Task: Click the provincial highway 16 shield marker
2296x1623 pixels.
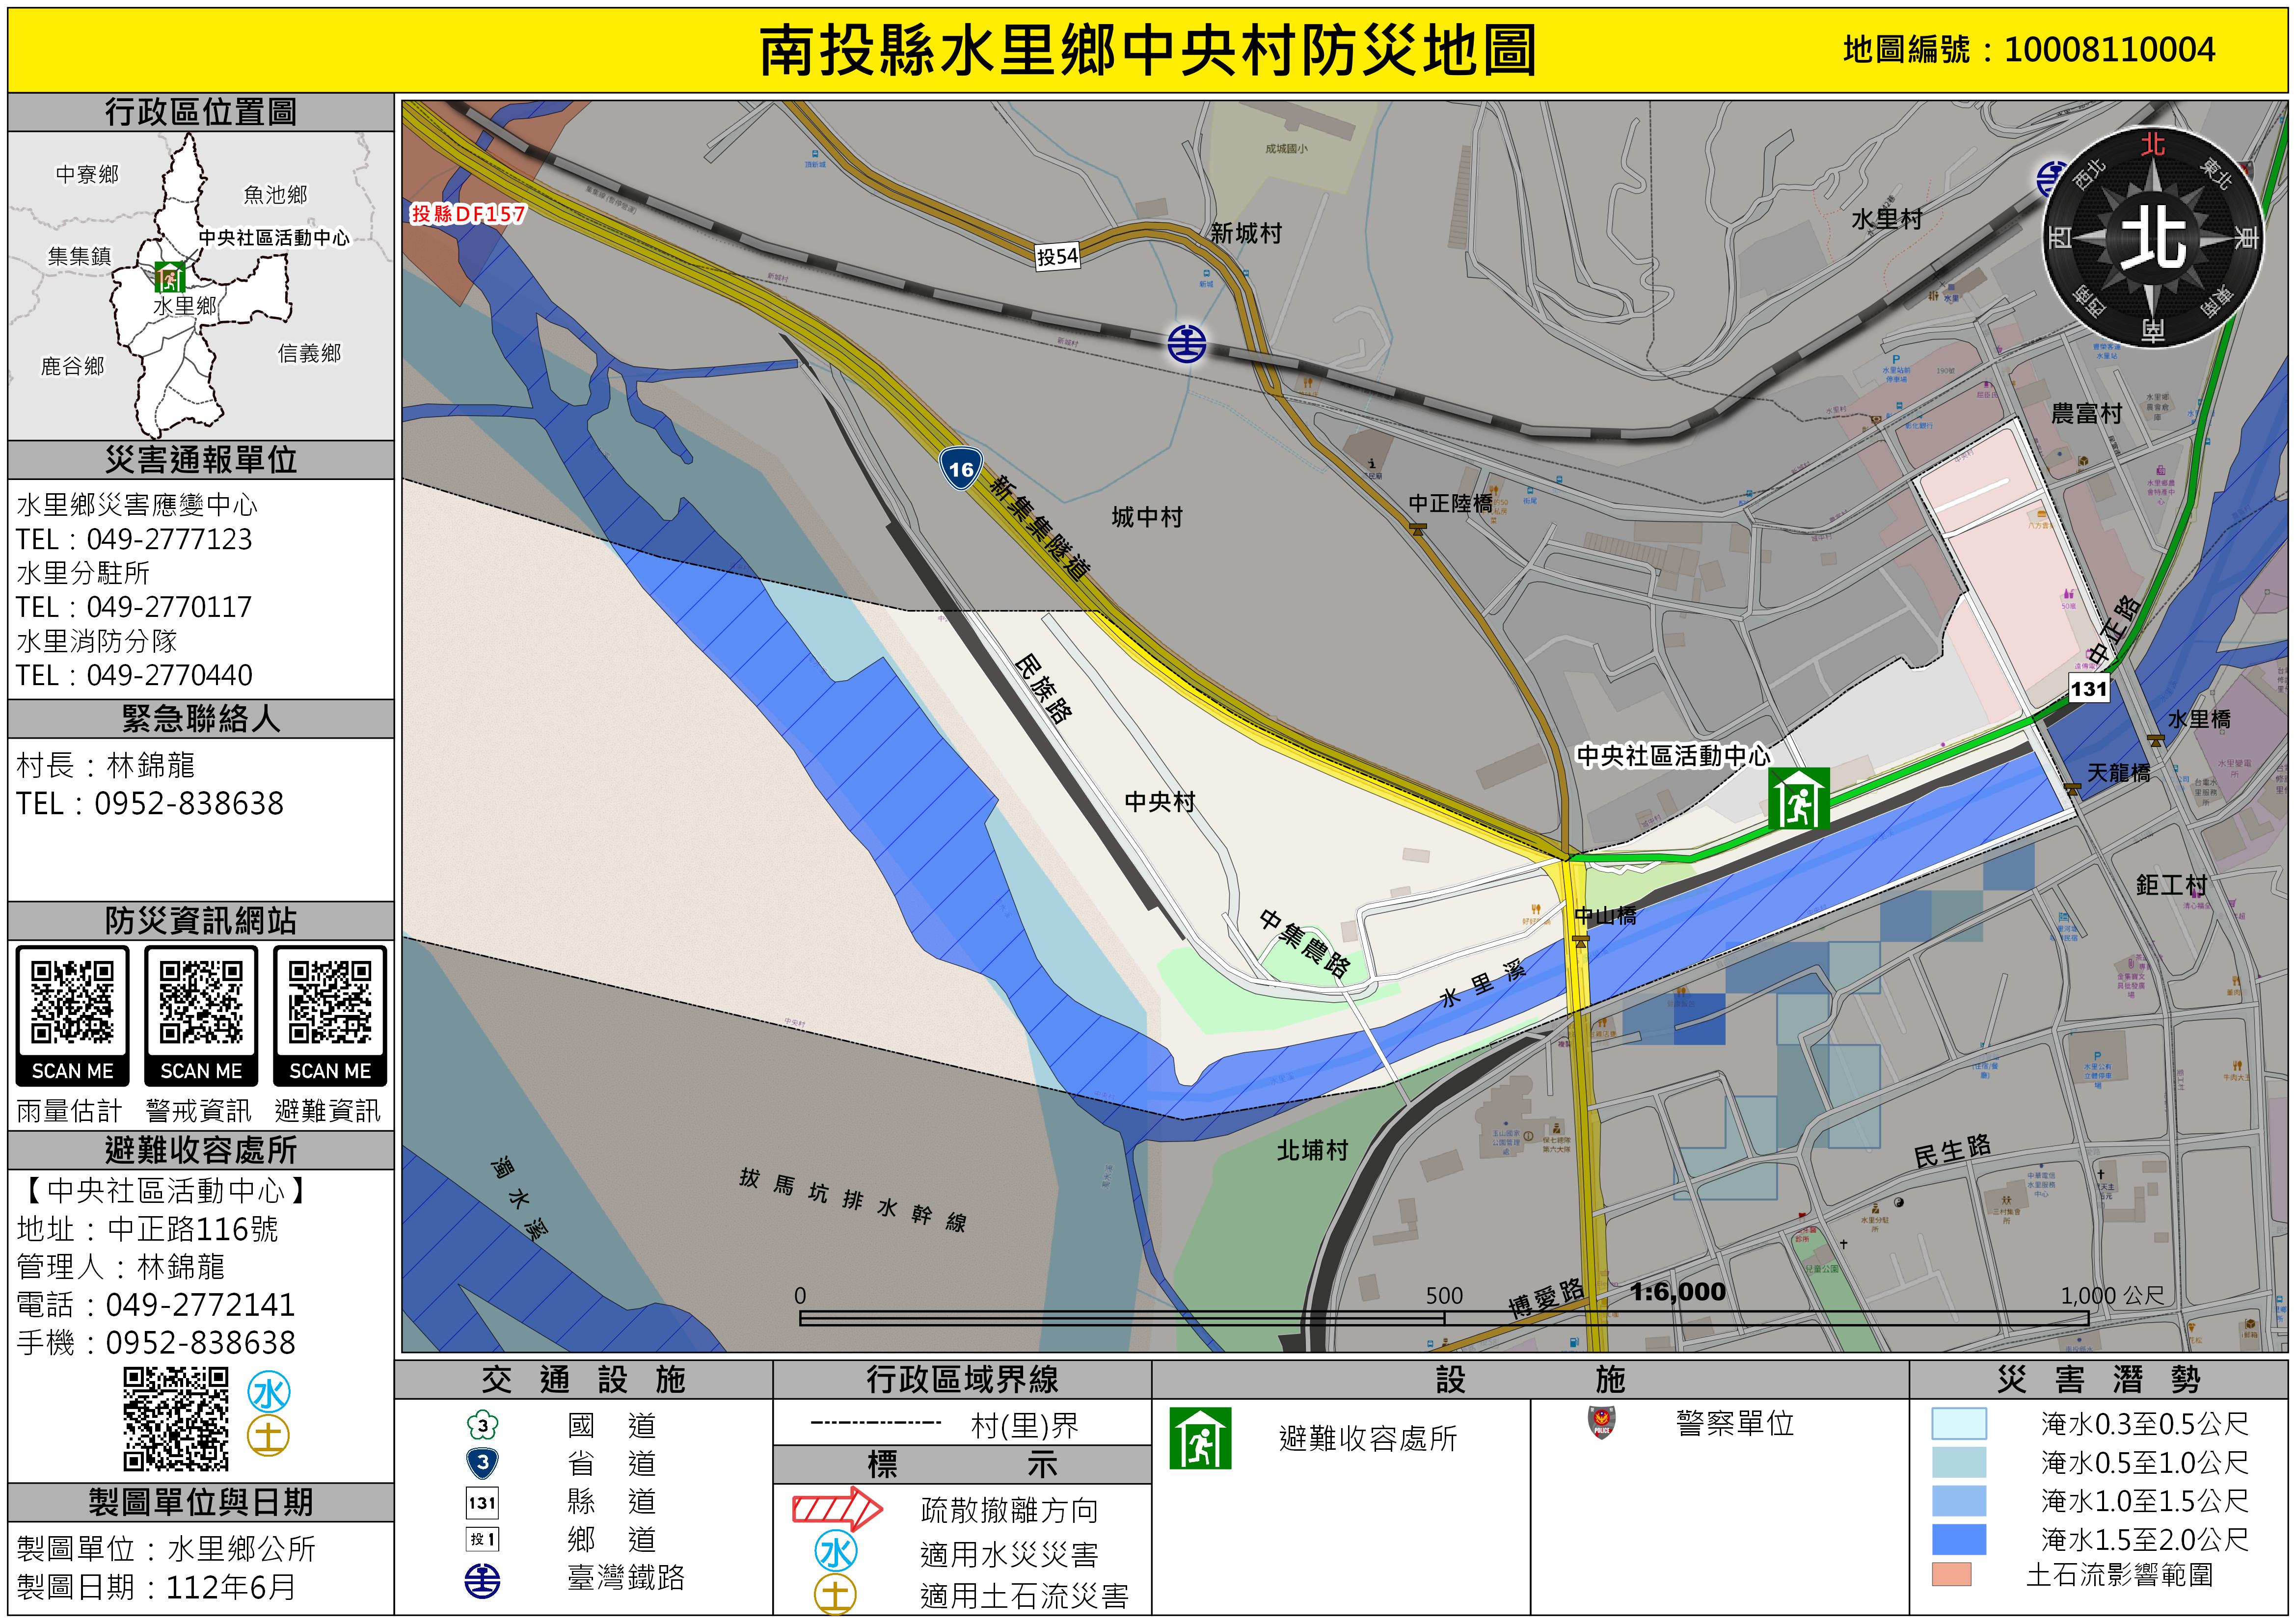Action: coord(960,469)
